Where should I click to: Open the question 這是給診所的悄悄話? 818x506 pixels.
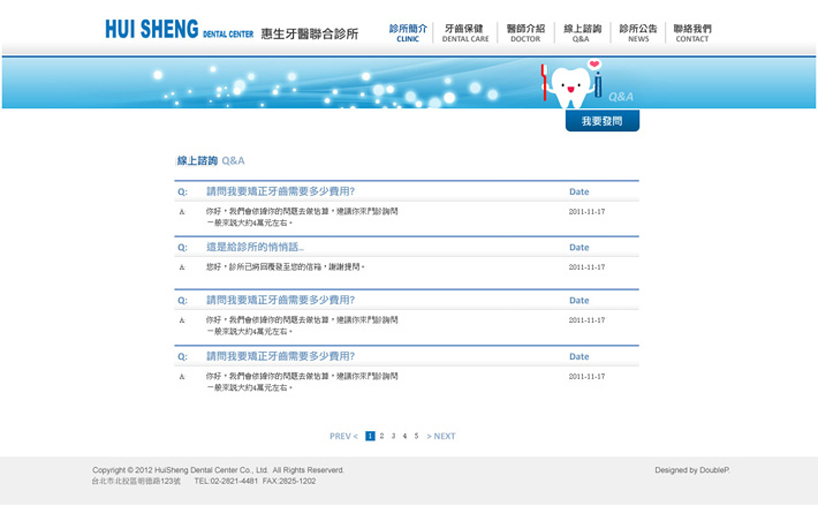click(255, 247)
